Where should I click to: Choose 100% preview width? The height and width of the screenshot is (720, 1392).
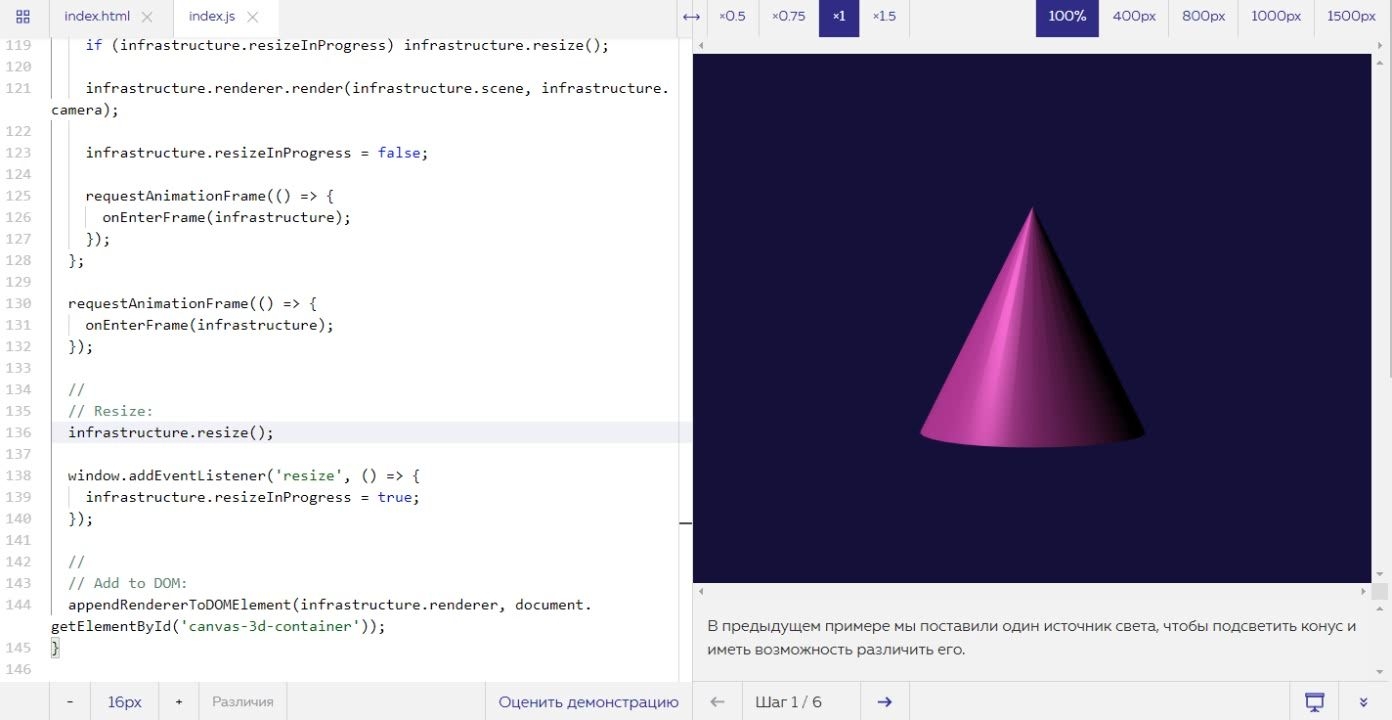[1067, 17]
